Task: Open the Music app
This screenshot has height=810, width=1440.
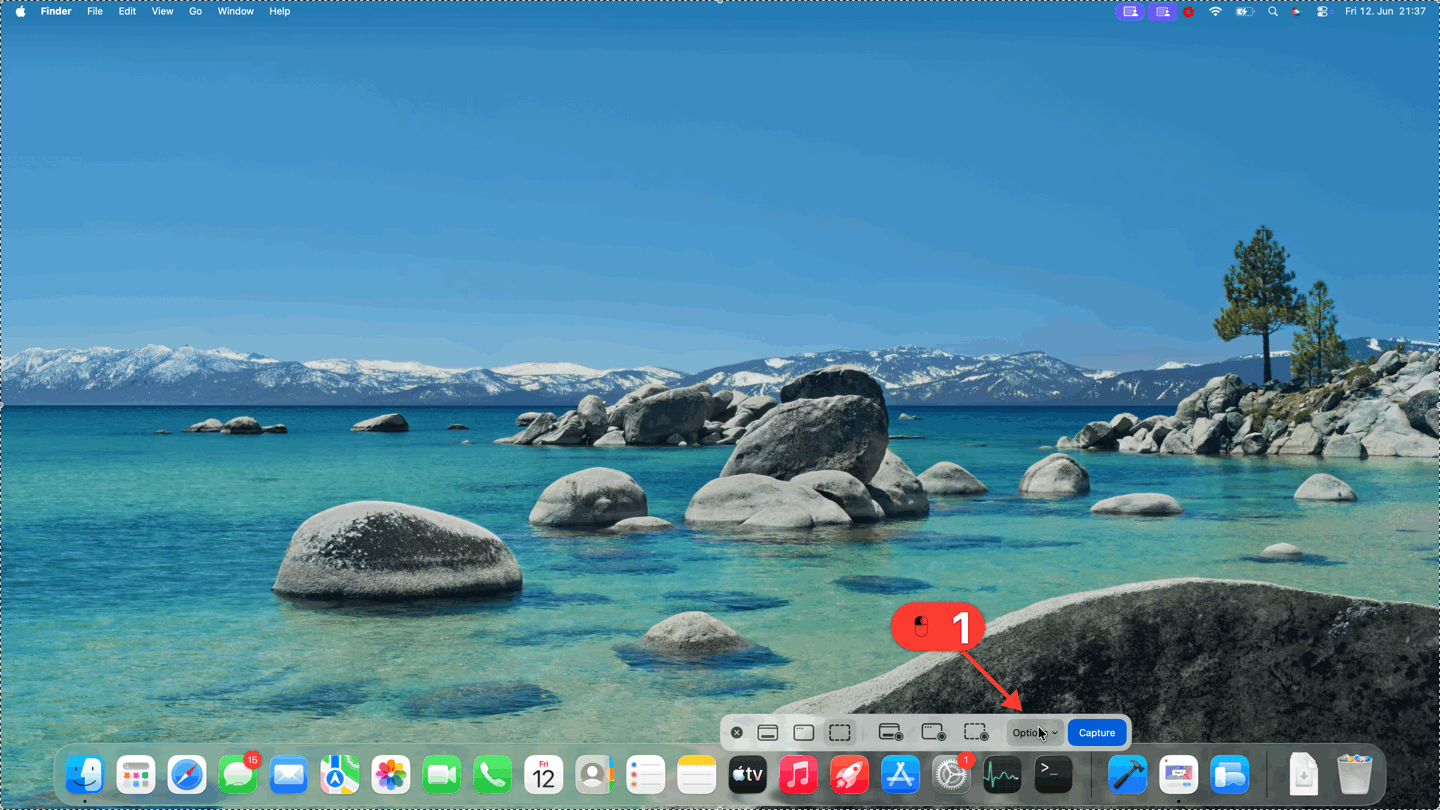Action: pos(799,775)
